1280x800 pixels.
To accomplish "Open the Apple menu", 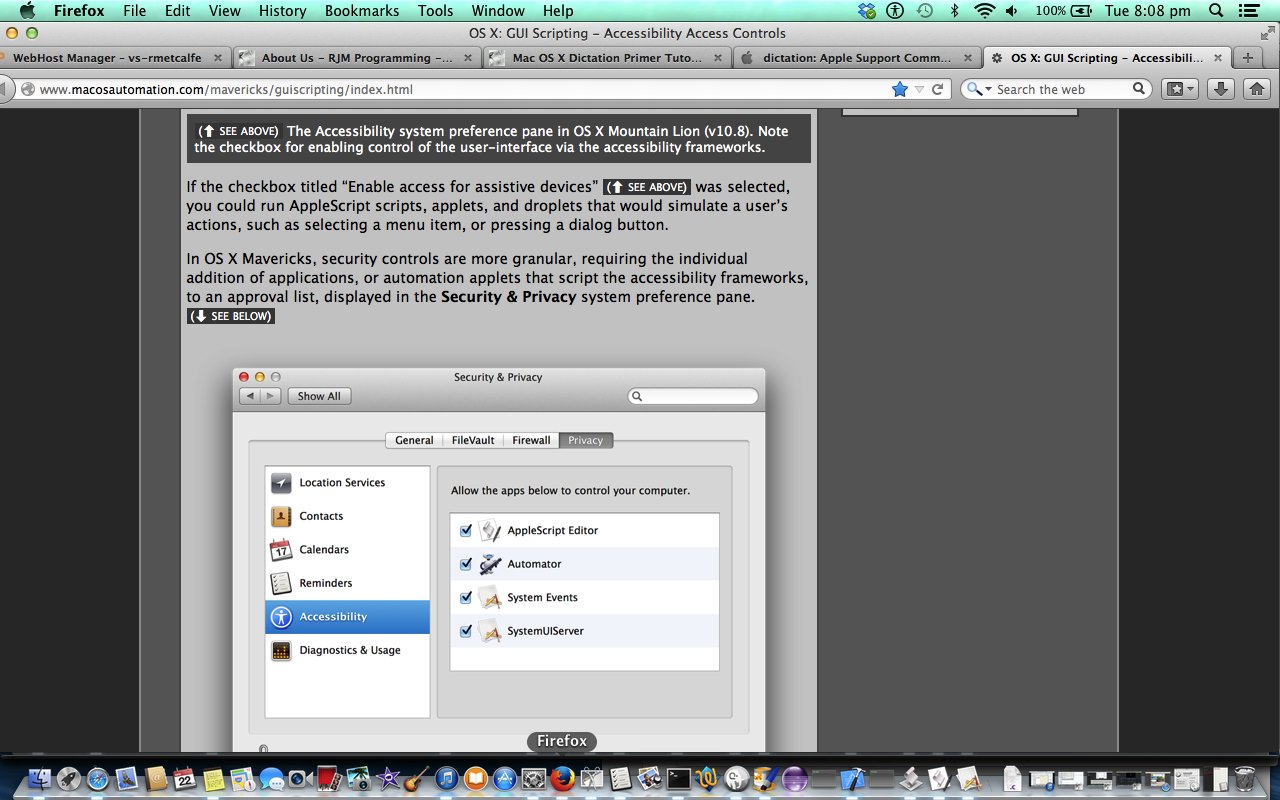I will (27, 11).
